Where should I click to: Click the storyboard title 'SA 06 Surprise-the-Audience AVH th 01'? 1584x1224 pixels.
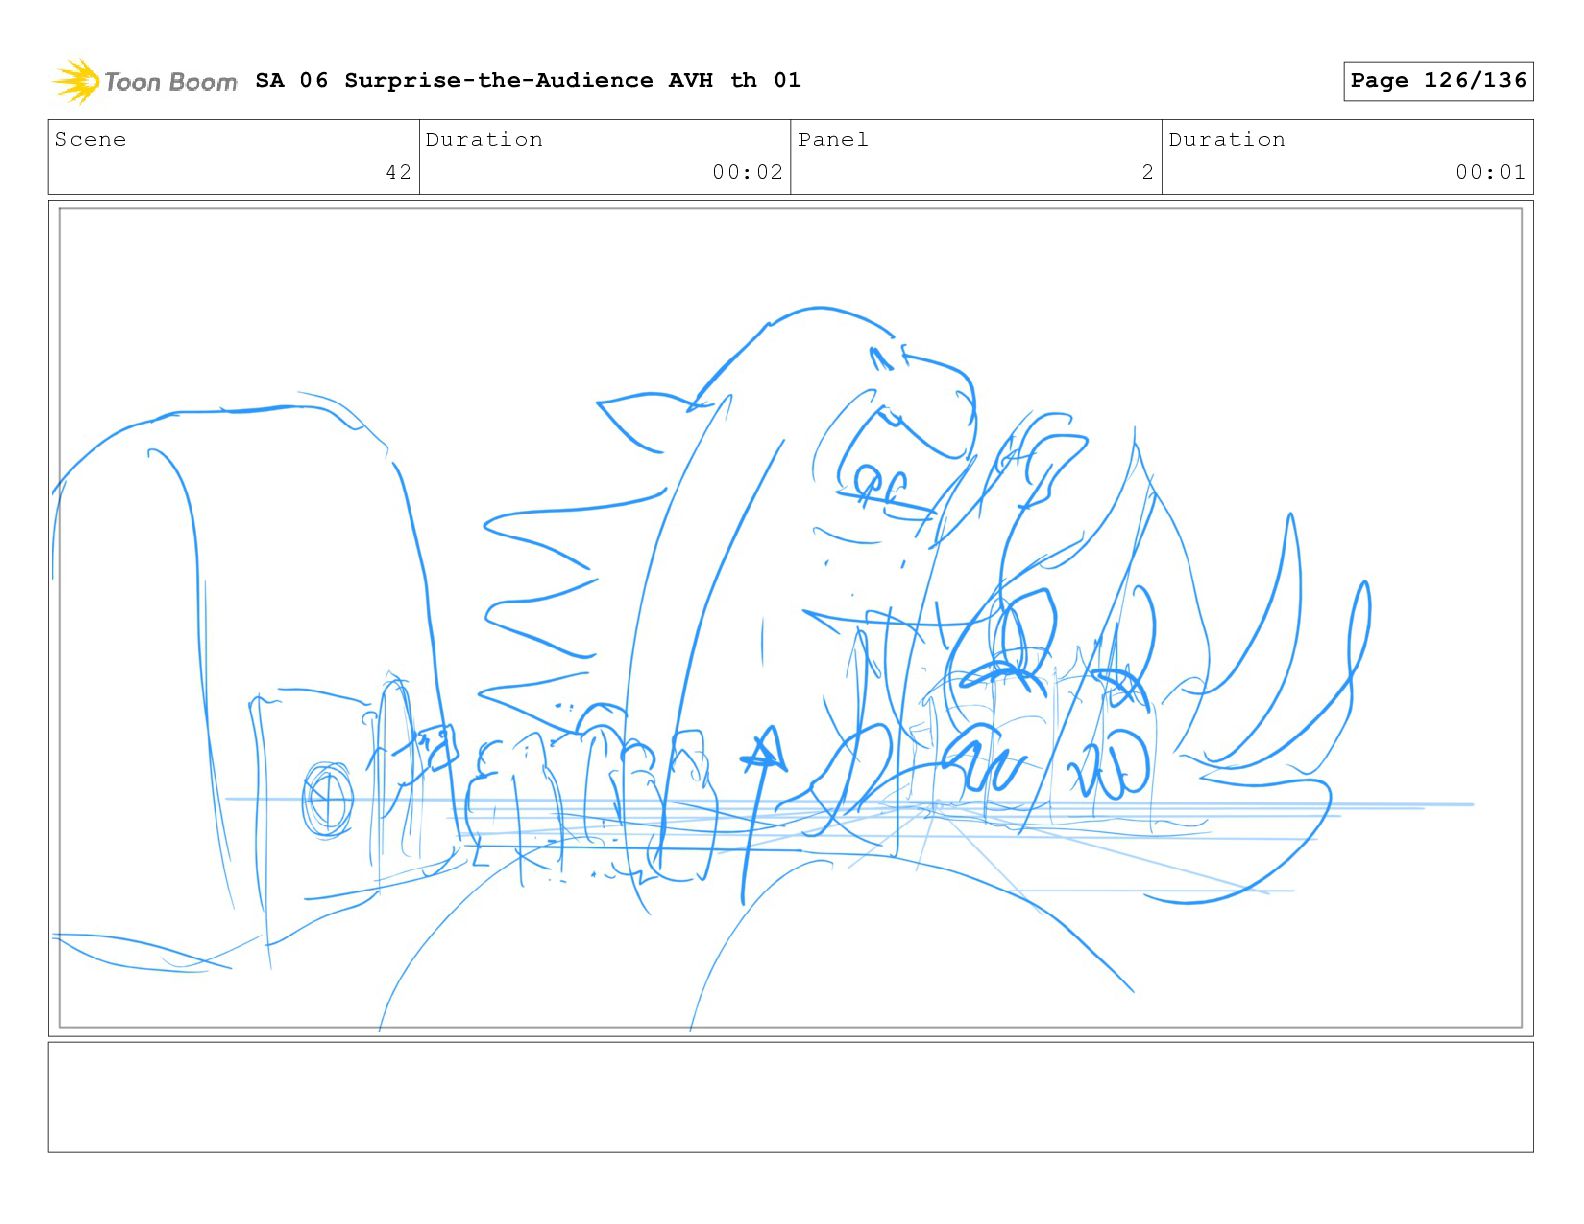point(528,80)
